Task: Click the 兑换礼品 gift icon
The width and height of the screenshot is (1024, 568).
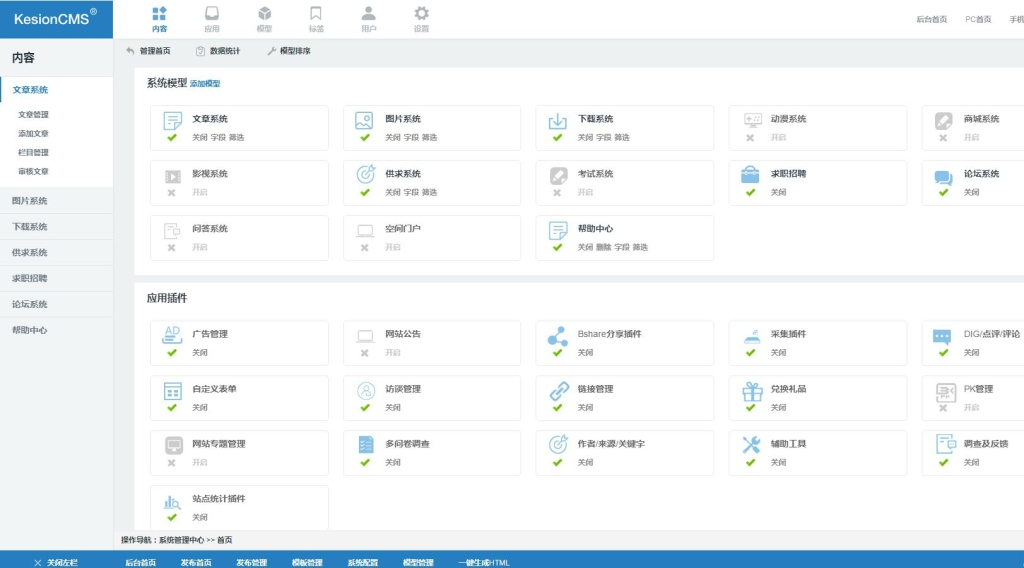Action: click(x=752, y=390)
